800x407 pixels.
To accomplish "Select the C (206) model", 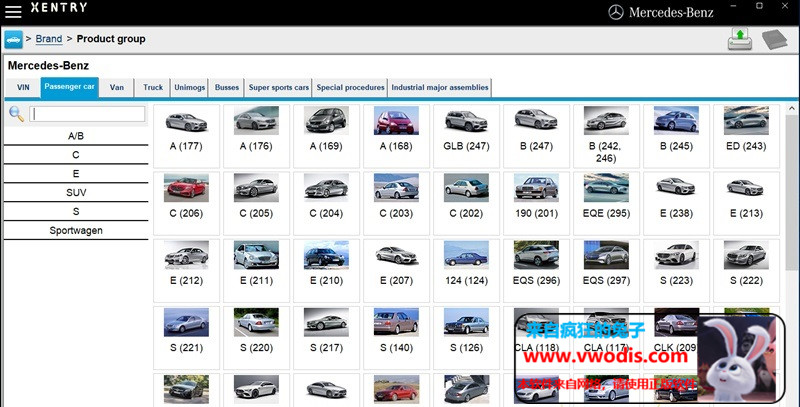I will [x=186, y=204].
